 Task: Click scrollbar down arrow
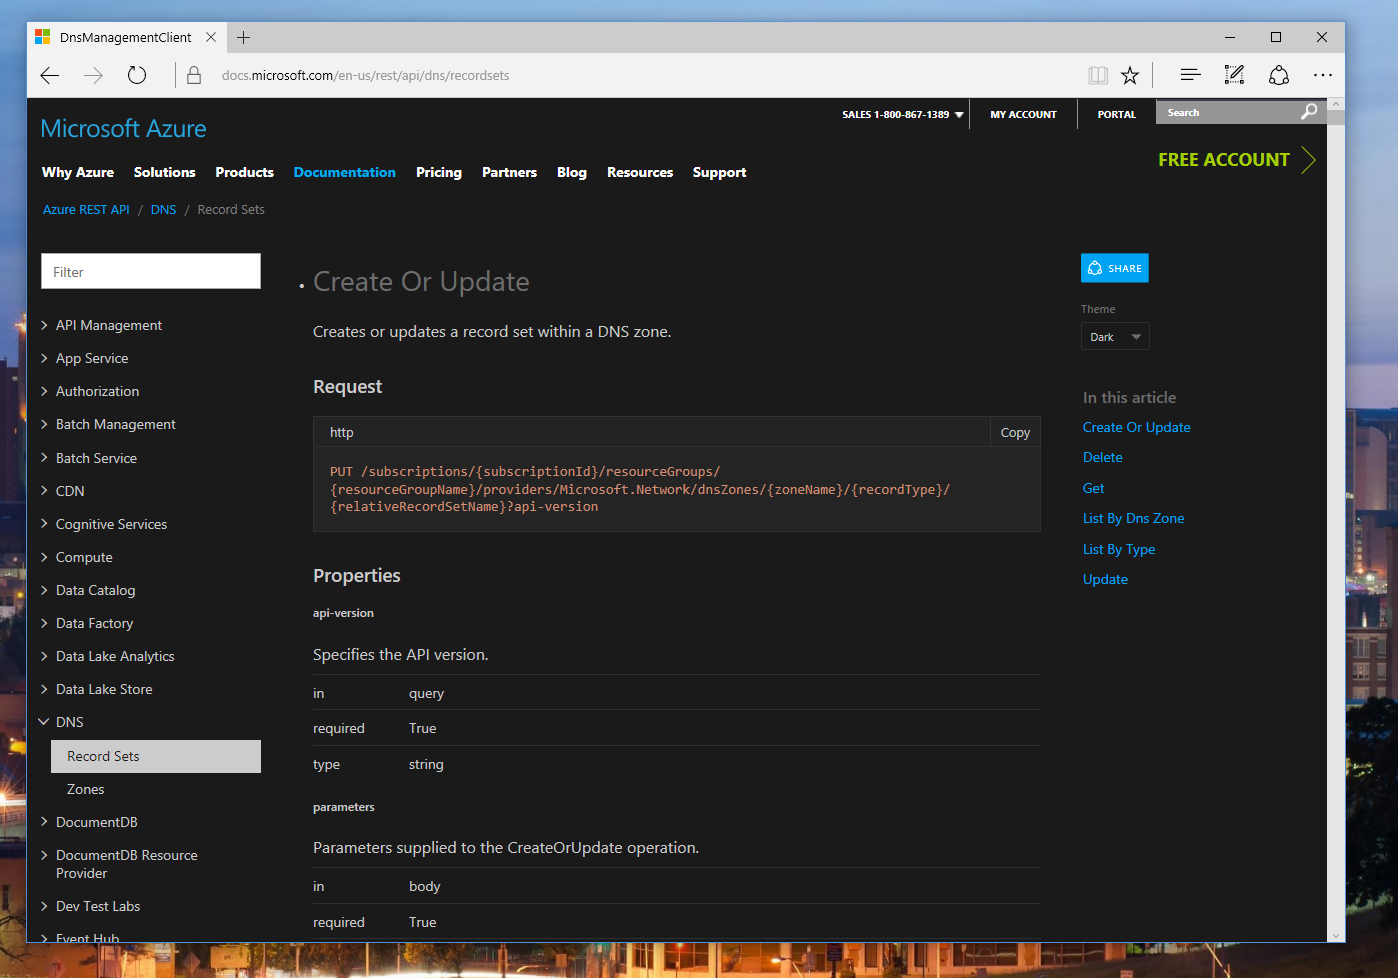(1336, 935)
